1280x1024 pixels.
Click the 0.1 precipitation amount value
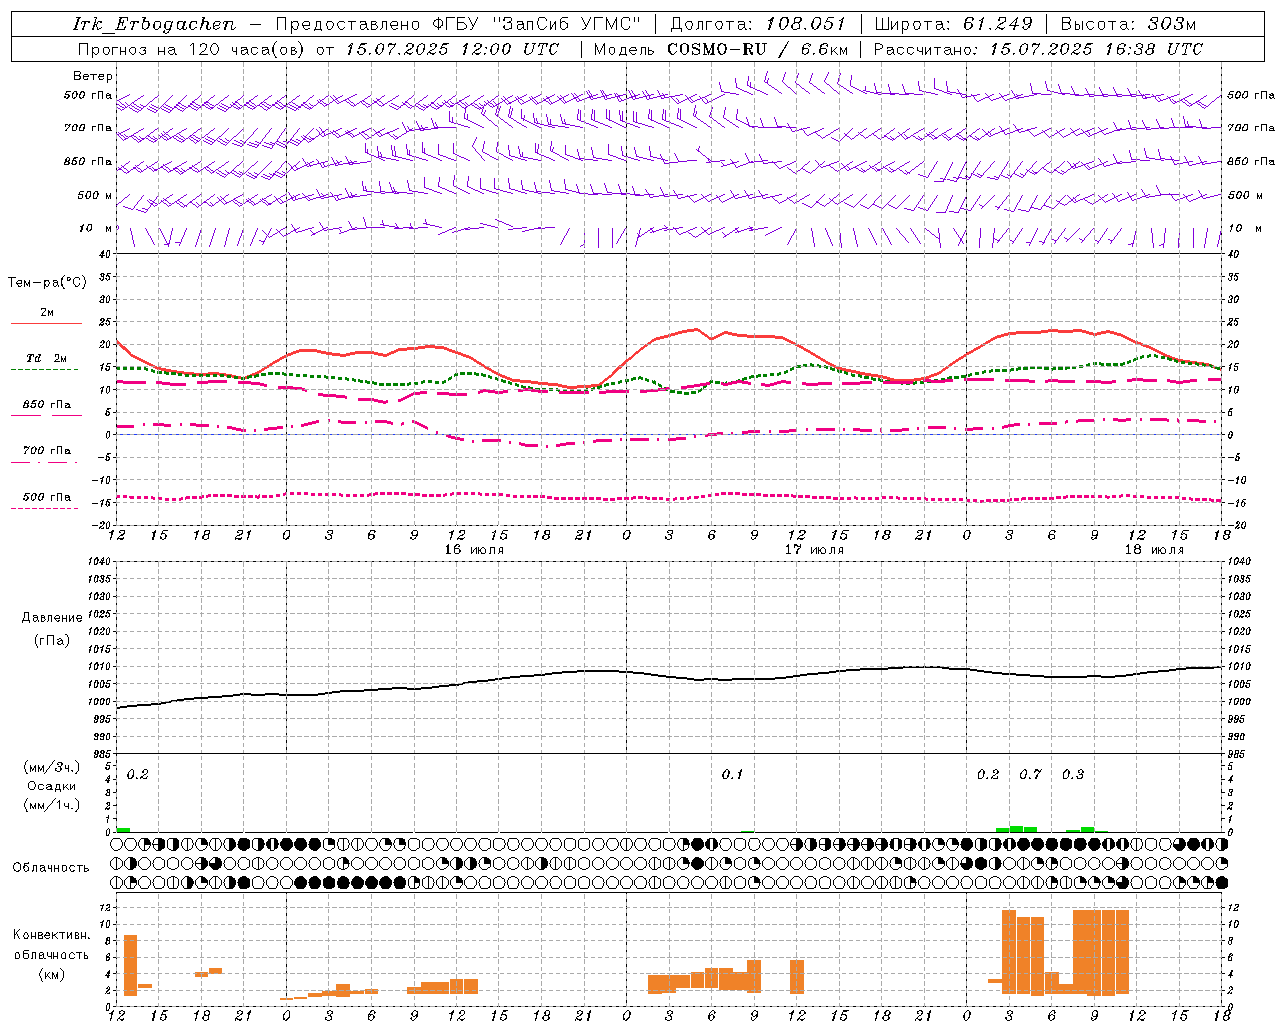pyautogui.click(x=732, y=774)
